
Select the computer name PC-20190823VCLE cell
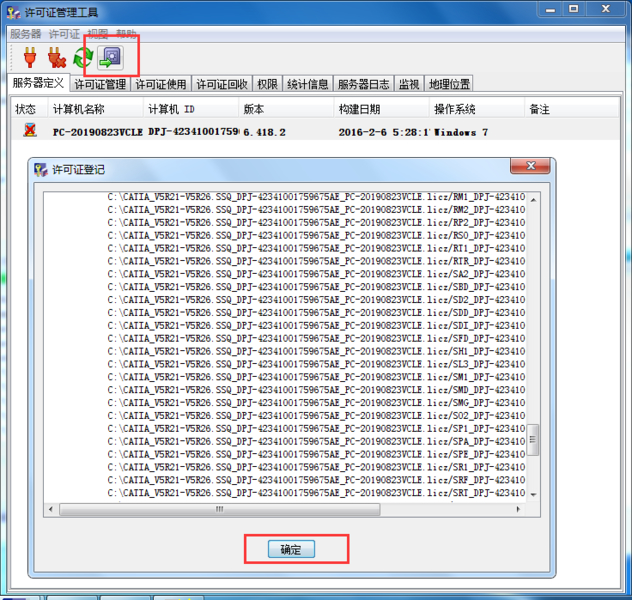point(98,132)
